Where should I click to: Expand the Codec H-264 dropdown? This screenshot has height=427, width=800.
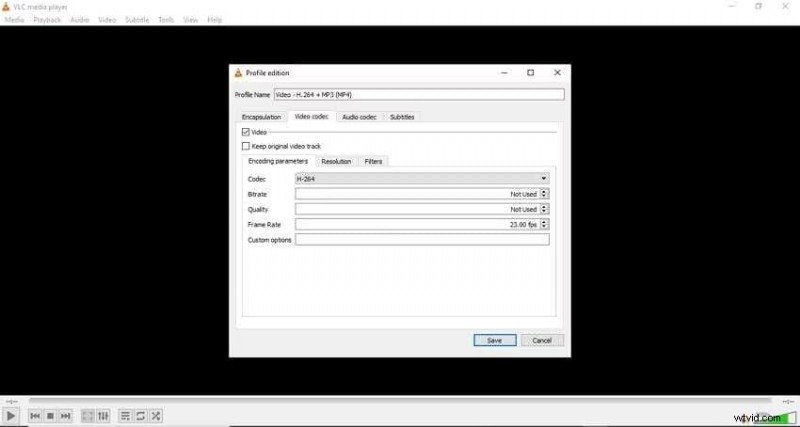click(421, 178)
